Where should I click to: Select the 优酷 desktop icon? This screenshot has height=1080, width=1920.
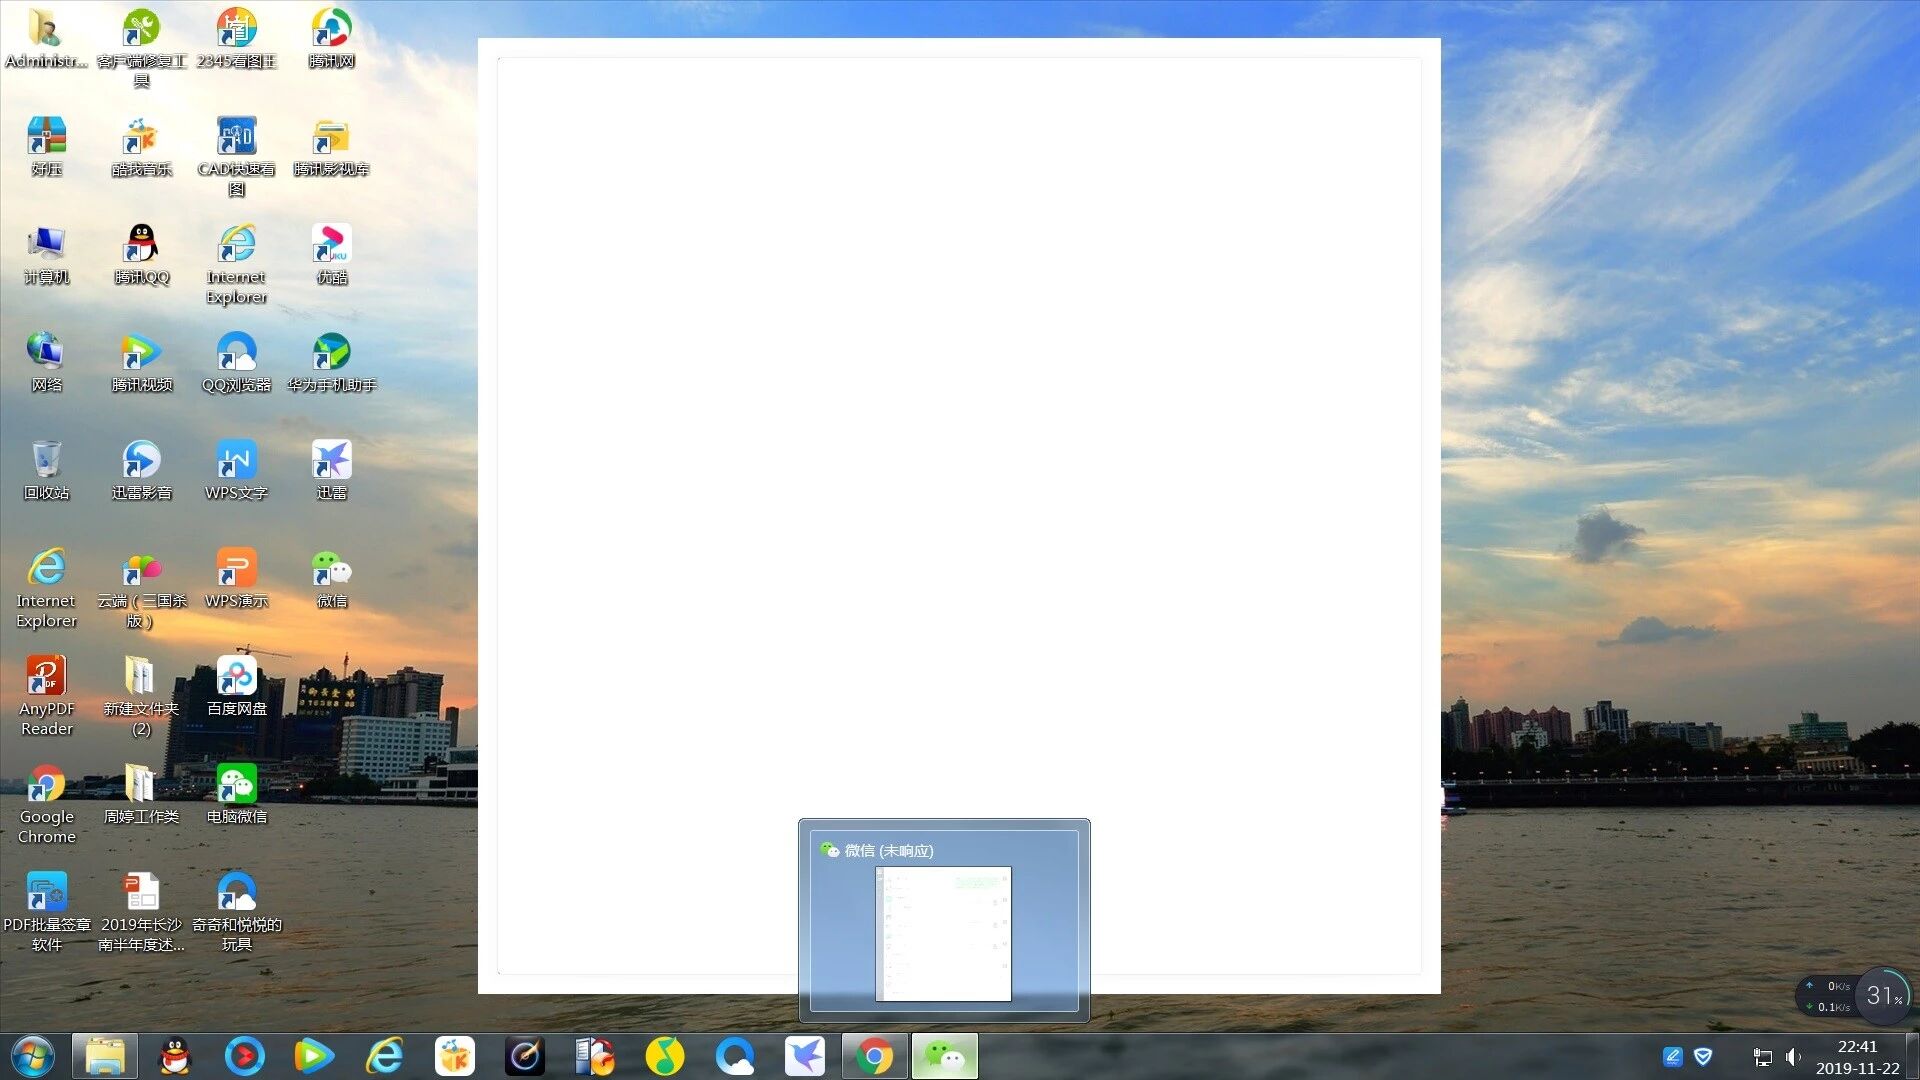click(331, 245)
